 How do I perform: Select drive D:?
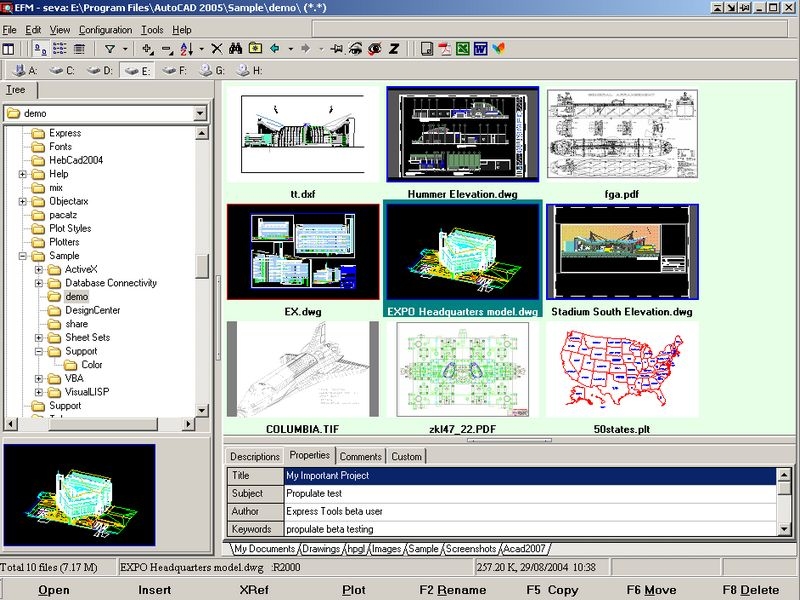[100, 70]
